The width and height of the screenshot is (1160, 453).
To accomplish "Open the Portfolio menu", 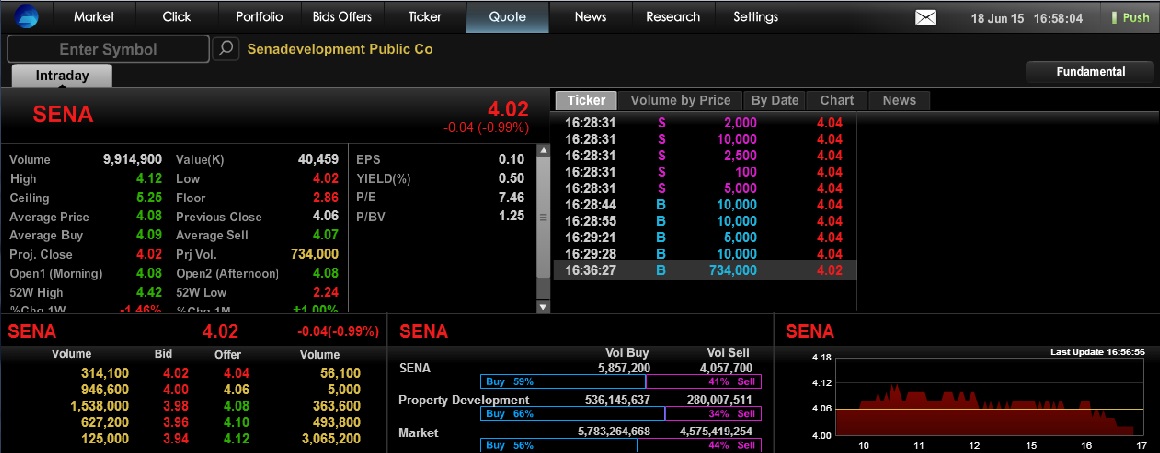I will [x=260, y=16].
